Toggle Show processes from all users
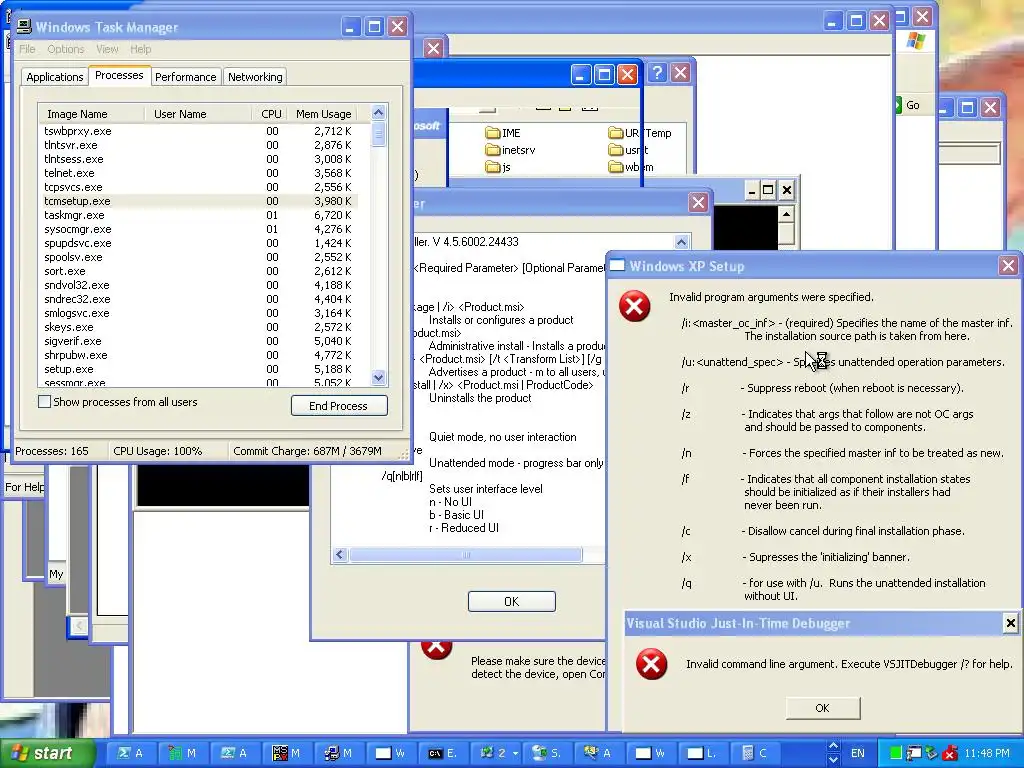Viewport: 1024px width, 768px height. coord(44,402)
